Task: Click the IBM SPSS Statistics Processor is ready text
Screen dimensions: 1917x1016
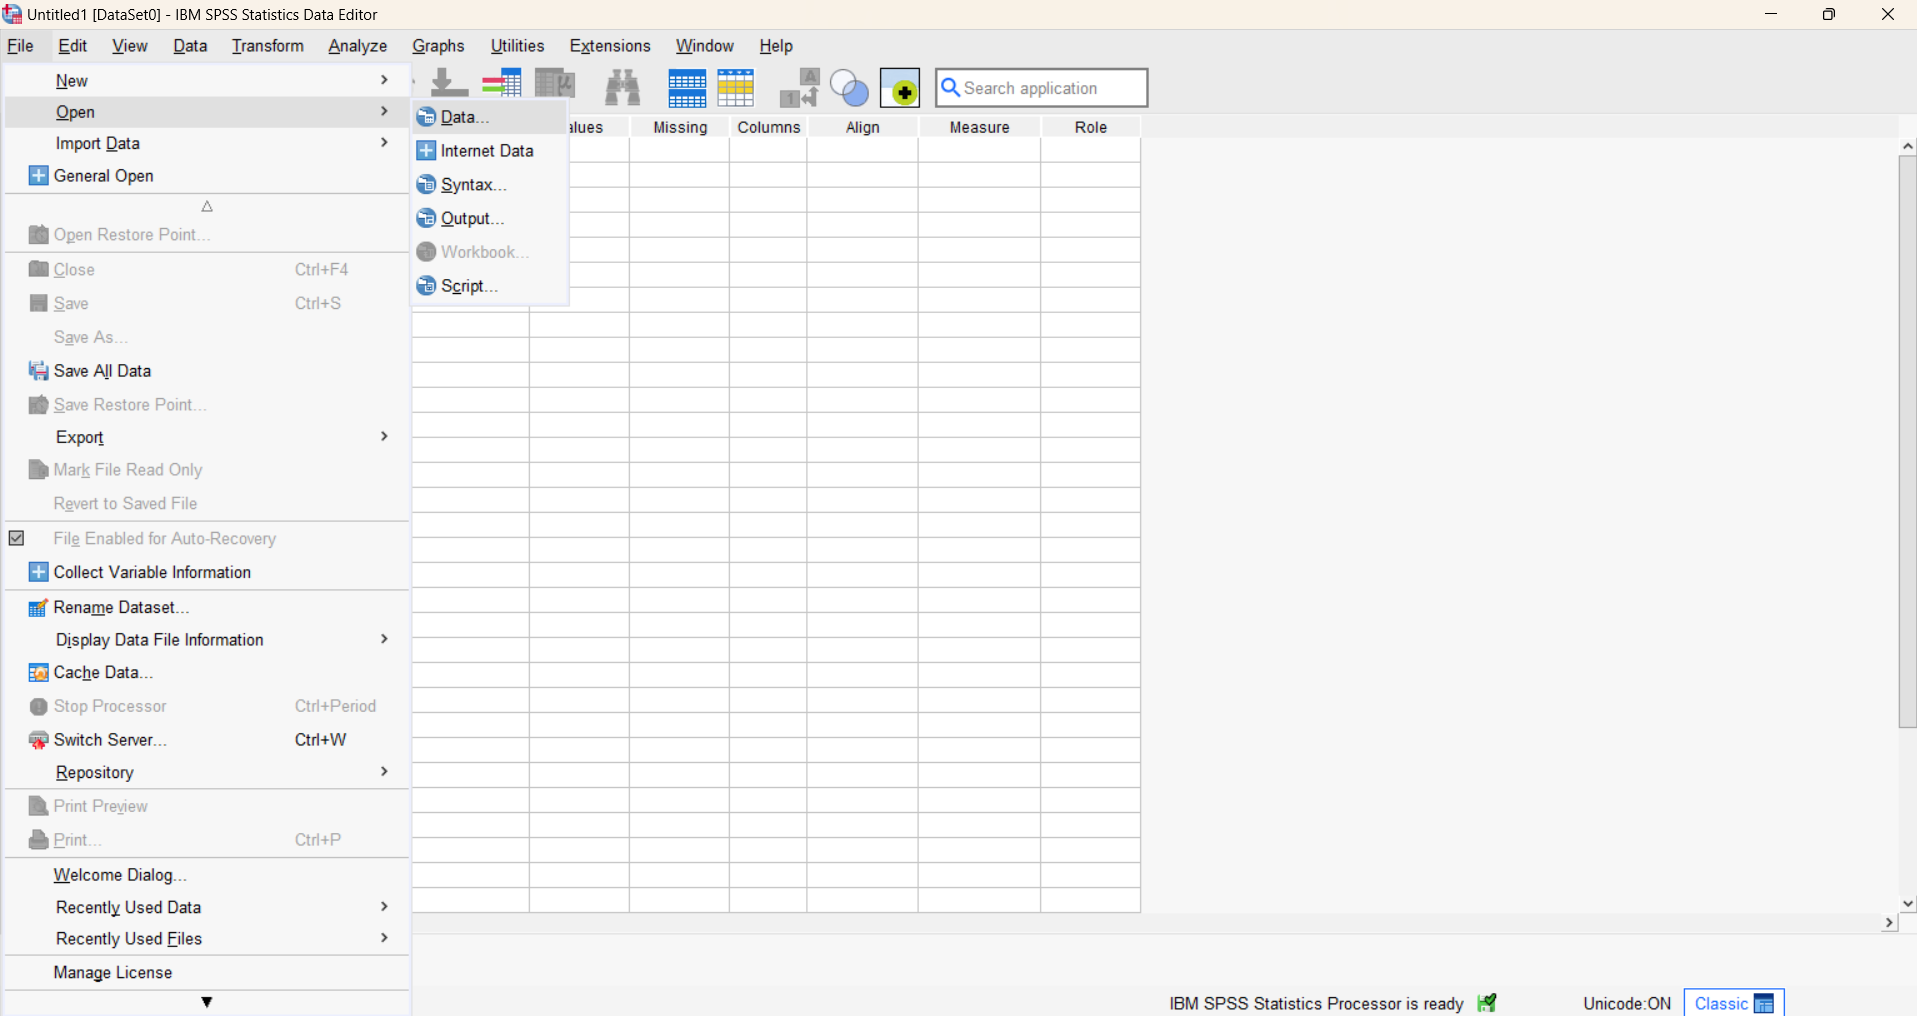Action: 1316,1004
